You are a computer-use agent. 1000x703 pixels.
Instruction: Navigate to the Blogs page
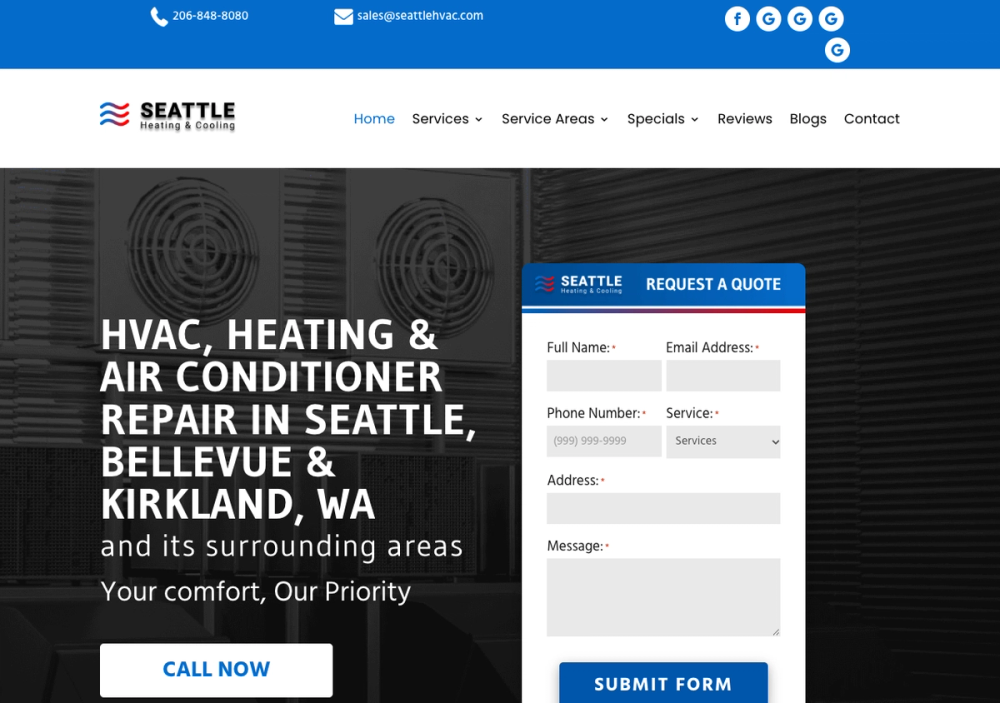(x=807, y=119)
